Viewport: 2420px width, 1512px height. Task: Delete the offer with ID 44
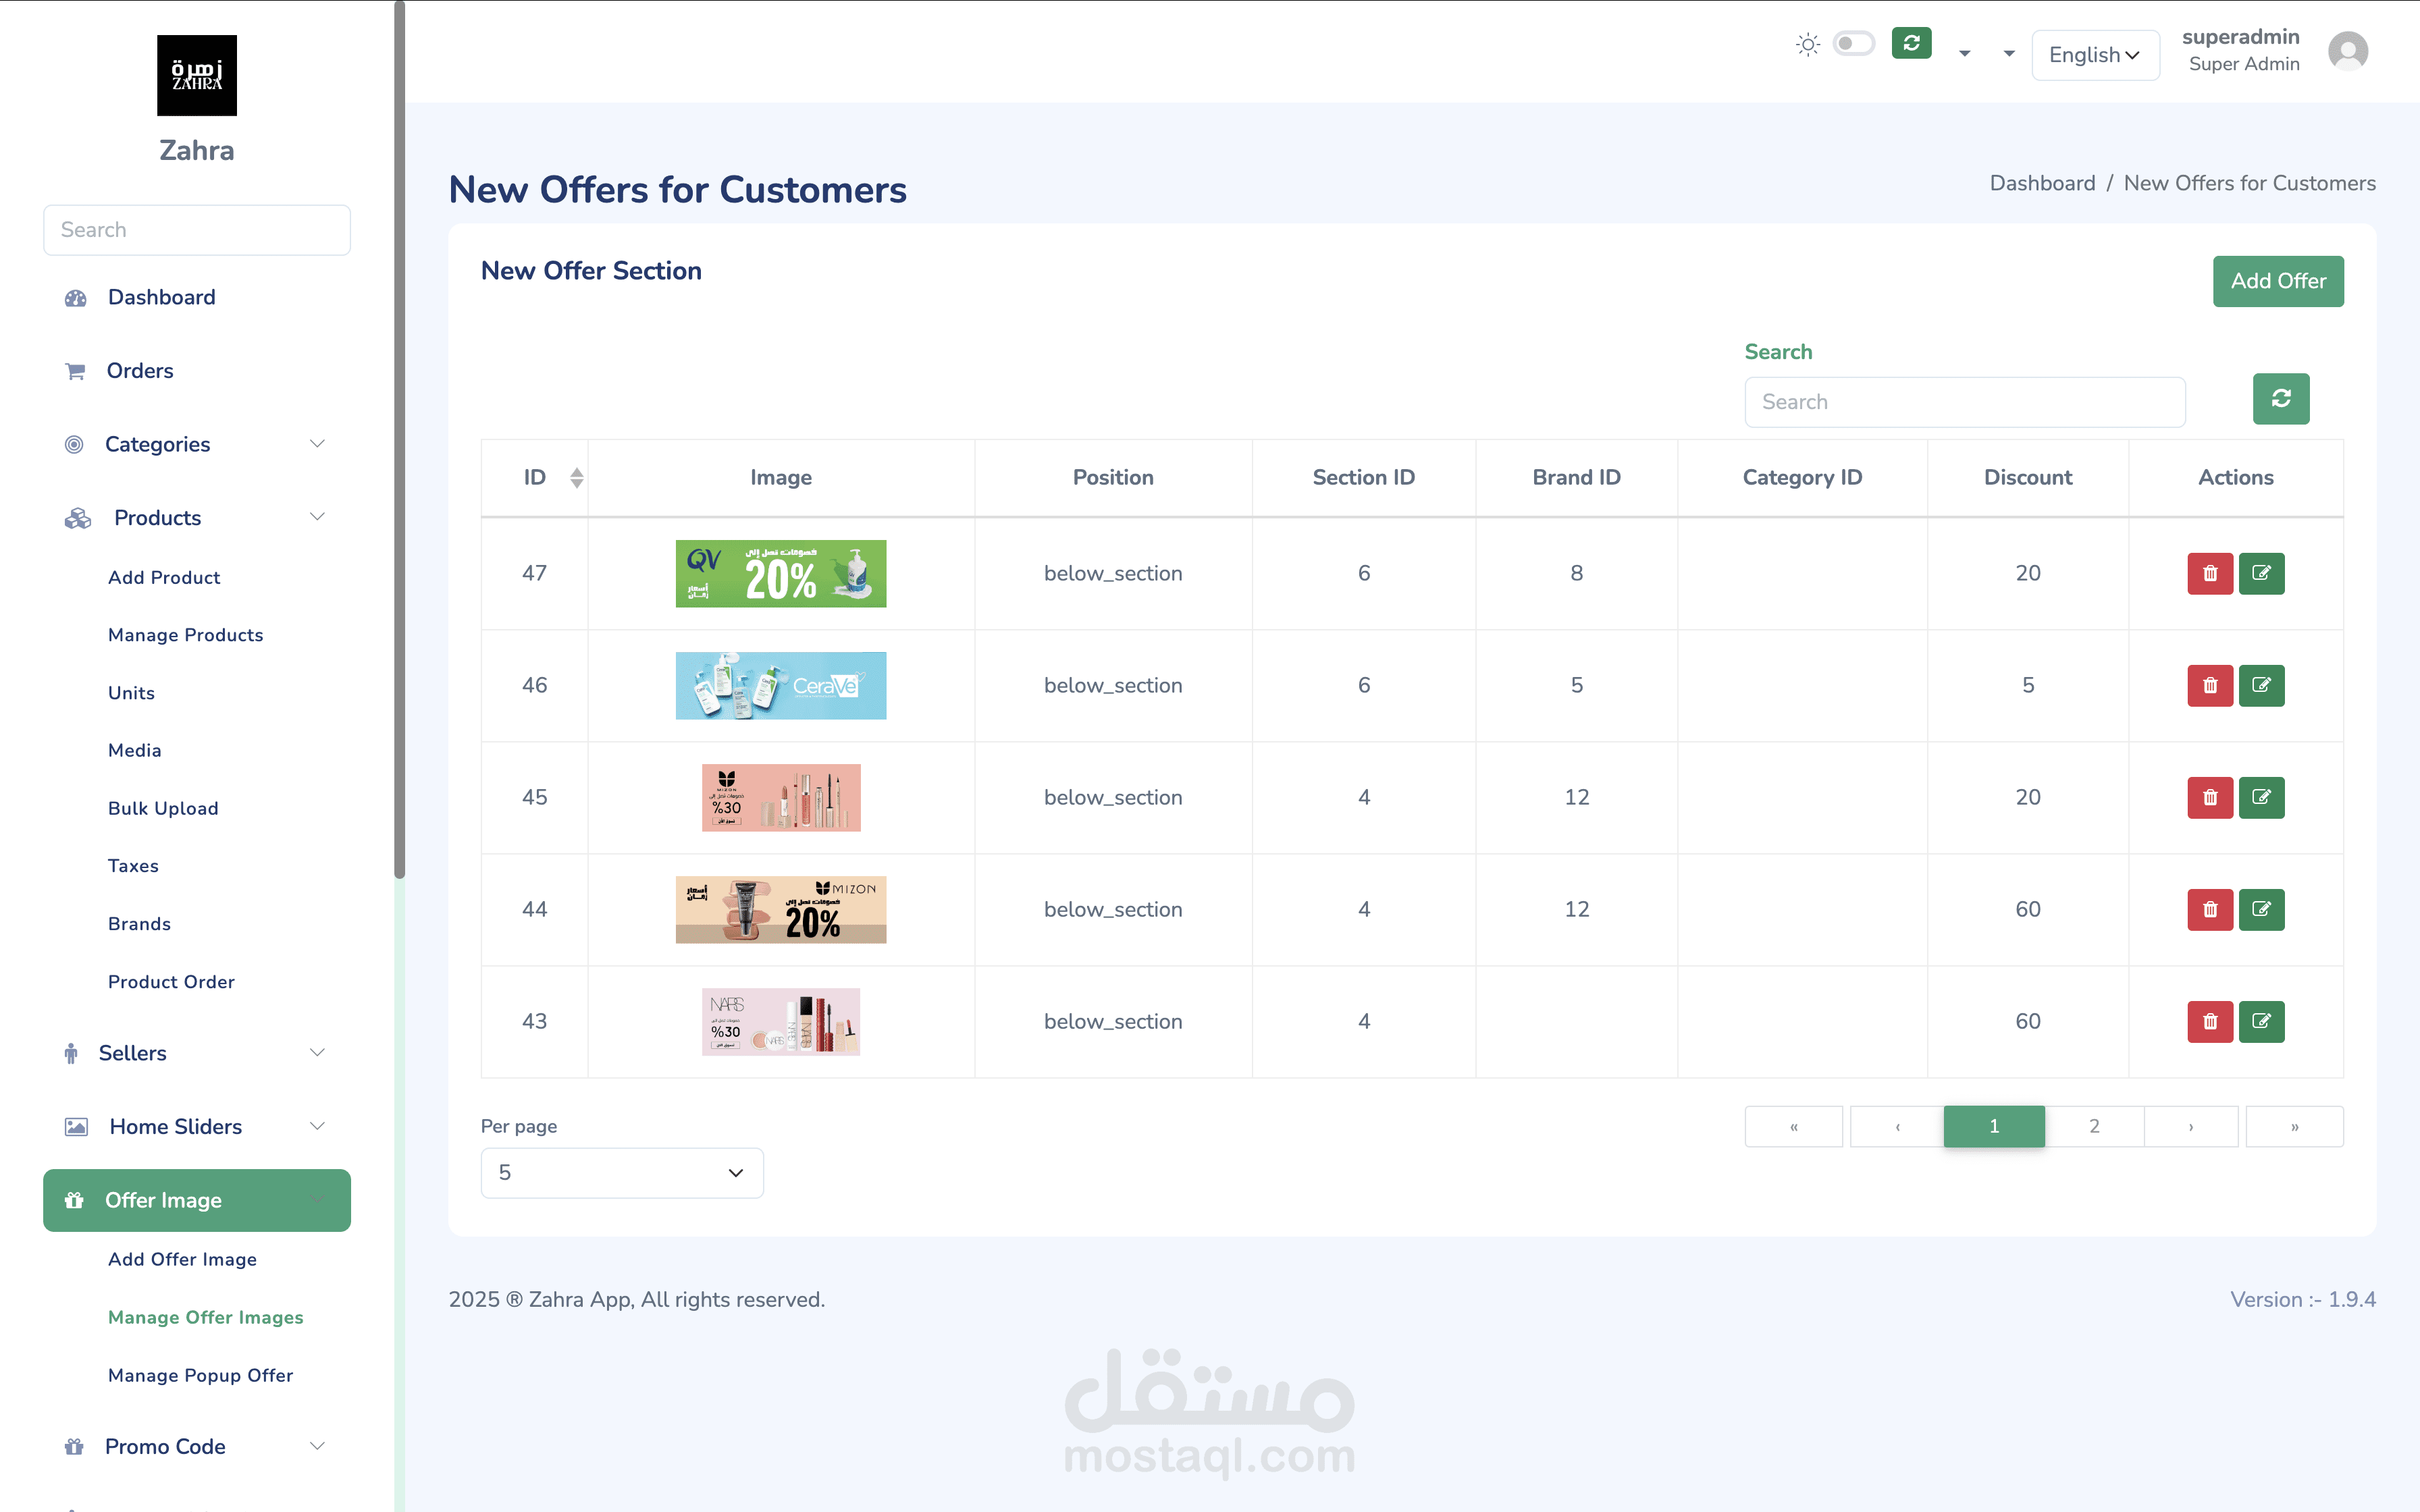pos(2210,909)
